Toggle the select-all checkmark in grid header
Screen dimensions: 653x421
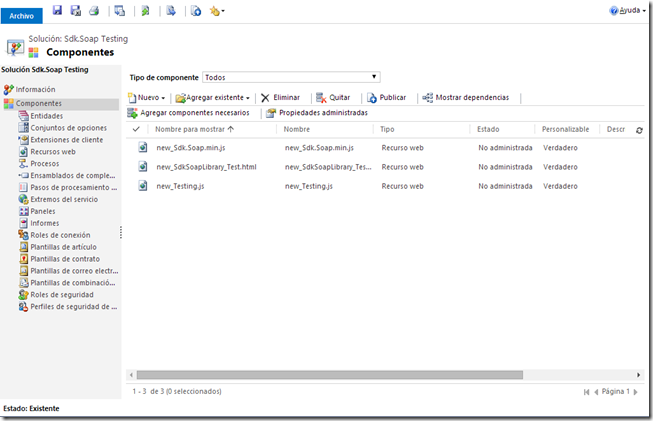tap(137, 130)
